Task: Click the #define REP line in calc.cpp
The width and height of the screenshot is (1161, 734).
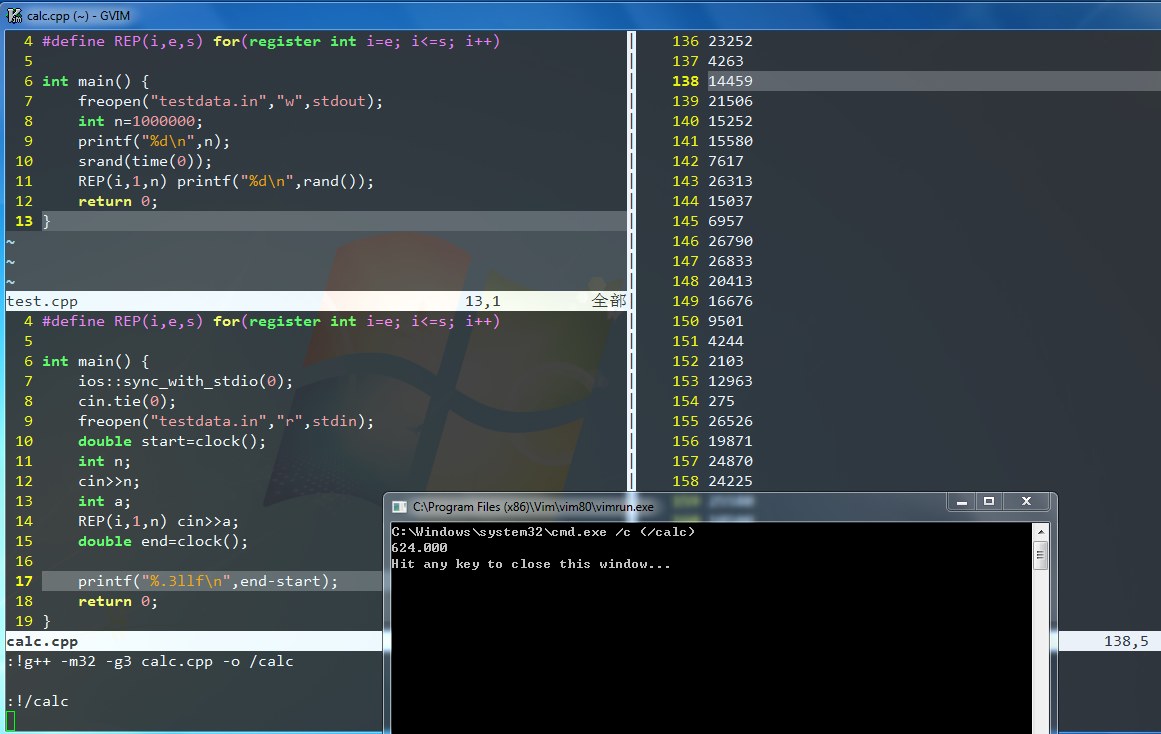Action: tap(271, 321)
